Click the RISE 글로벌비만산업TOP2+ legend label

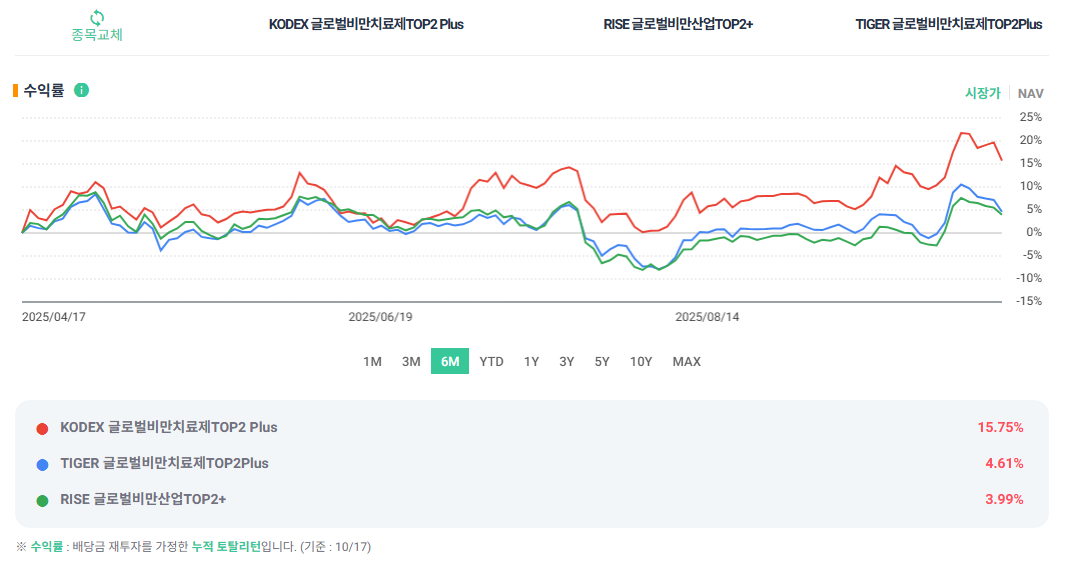143,499
